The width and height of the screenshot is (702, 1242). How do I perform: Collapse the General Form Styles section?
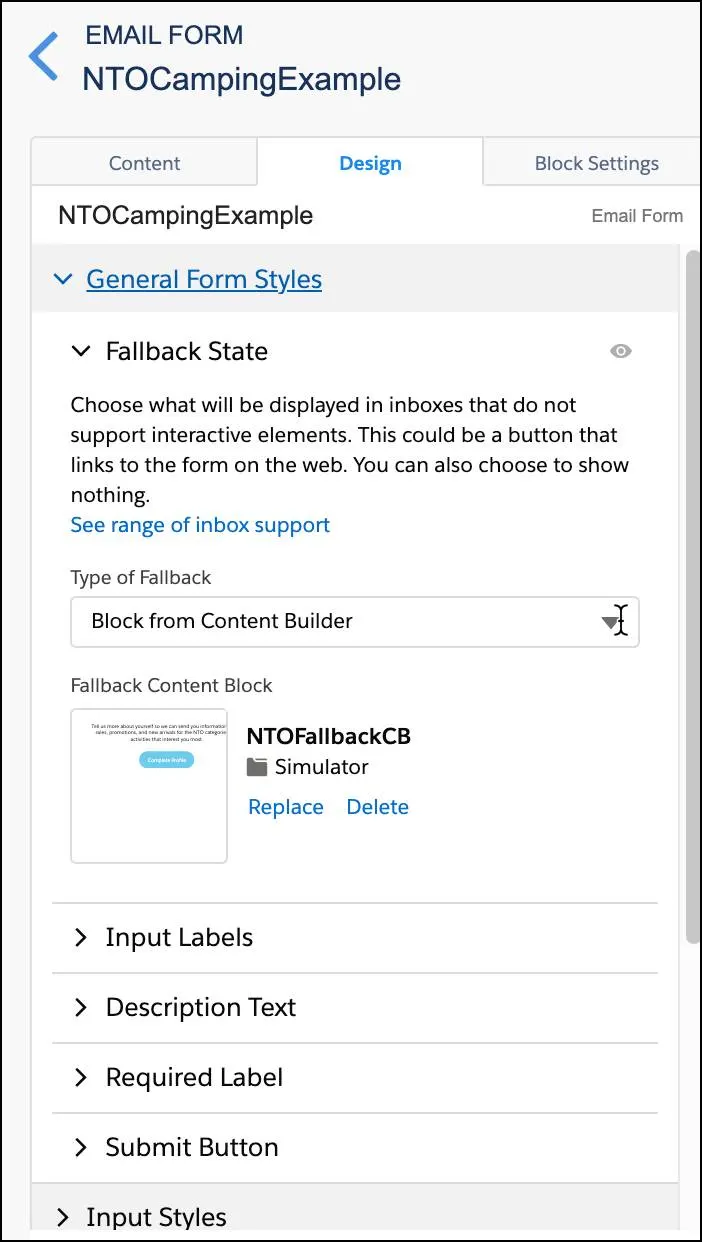point(63,279)
